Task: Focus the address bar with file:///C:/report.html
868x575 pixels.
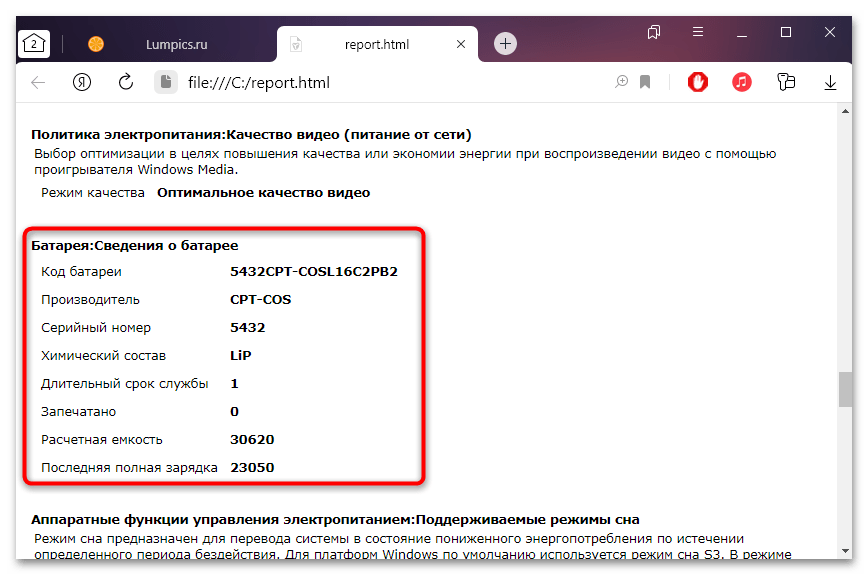Action: tap(259, 82)
